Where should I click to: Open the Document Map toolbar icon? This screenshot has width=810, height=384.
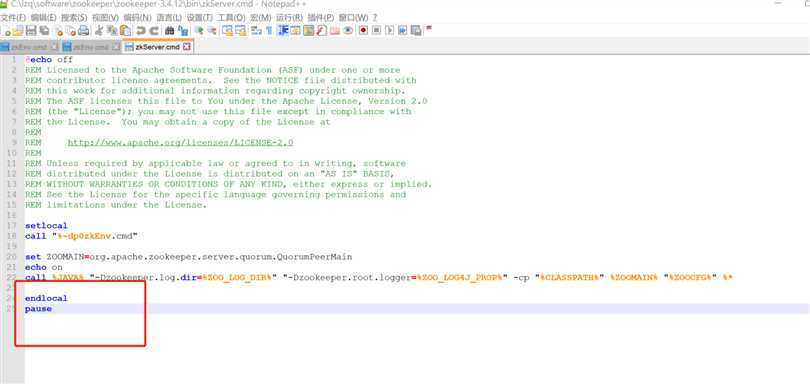coord(308,30)
